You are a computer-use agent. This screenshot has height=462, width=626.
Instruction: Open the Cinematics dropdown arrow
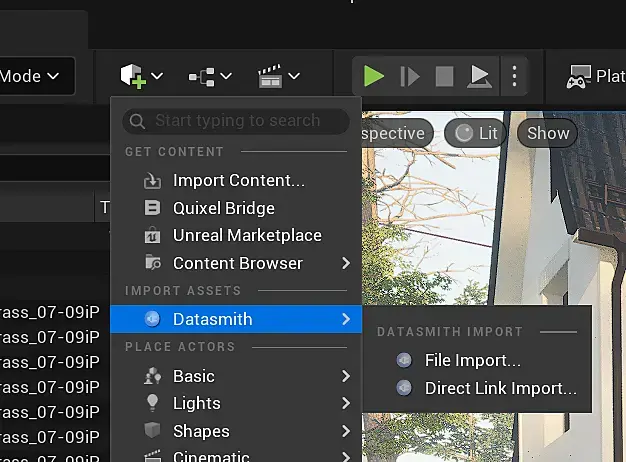point(294,76)
